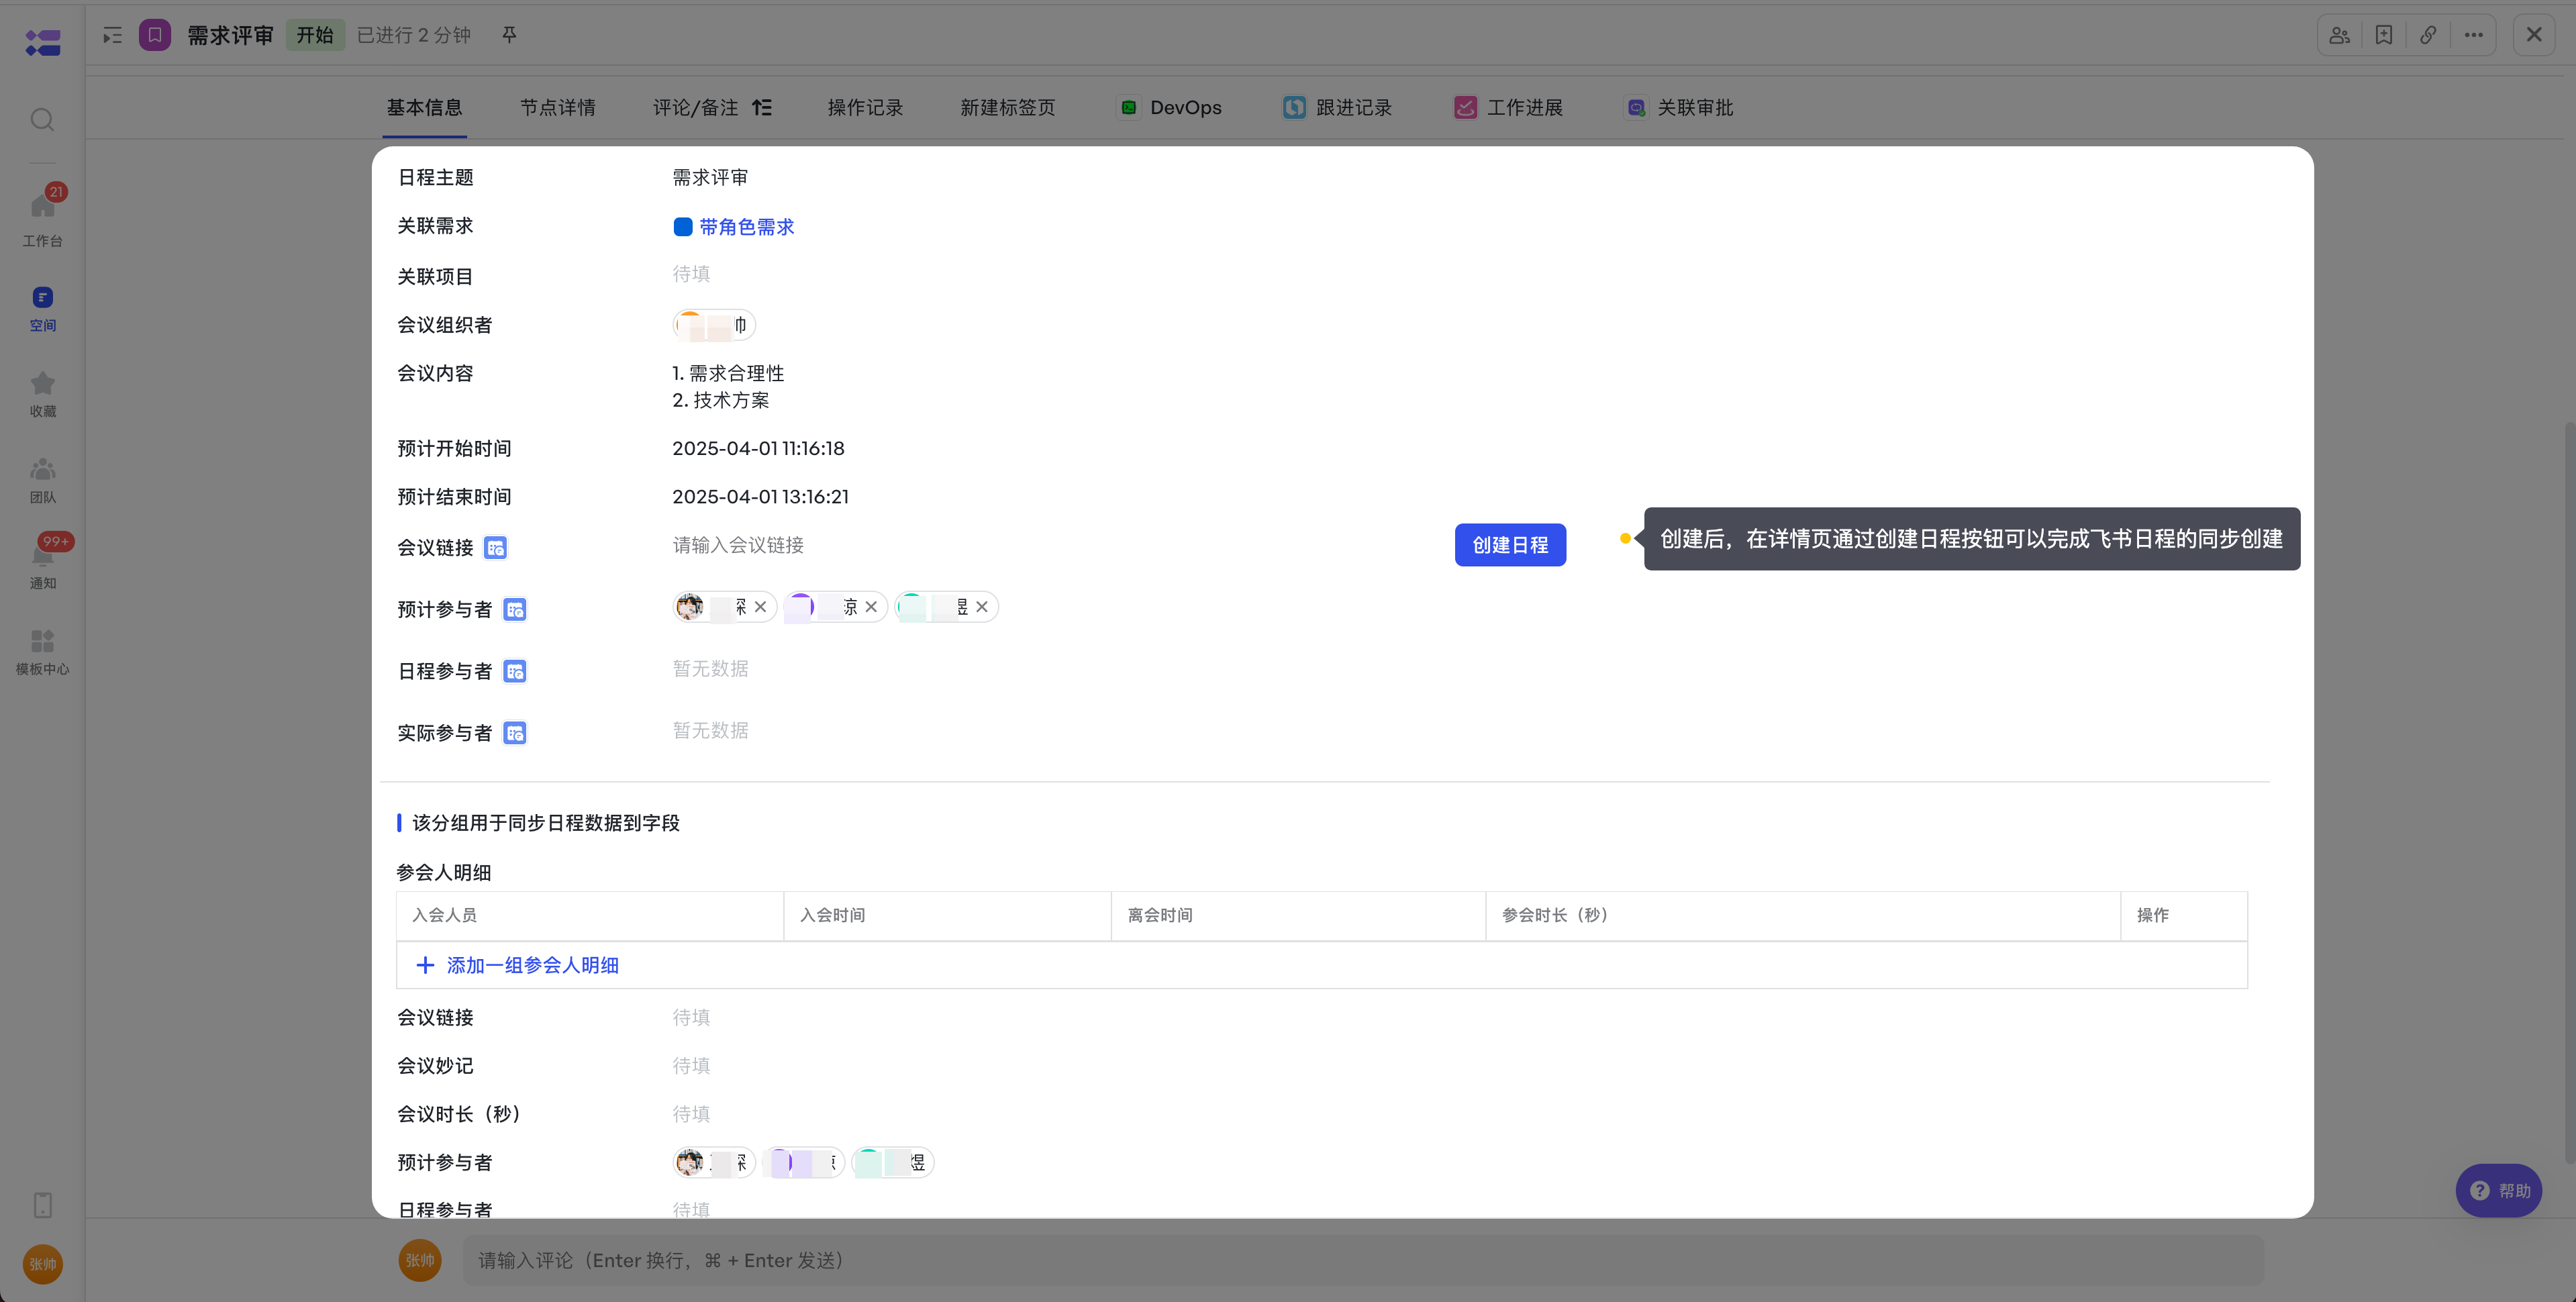Open the 评论/备注 tab
2576x1302 pixels.
(x=696, y=107)
